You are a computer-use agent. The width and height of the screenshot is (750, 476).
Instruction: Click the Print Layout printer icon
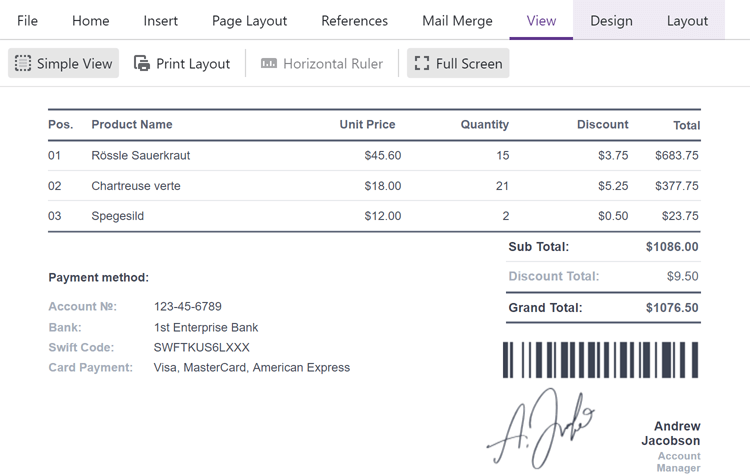coord(142,63)
